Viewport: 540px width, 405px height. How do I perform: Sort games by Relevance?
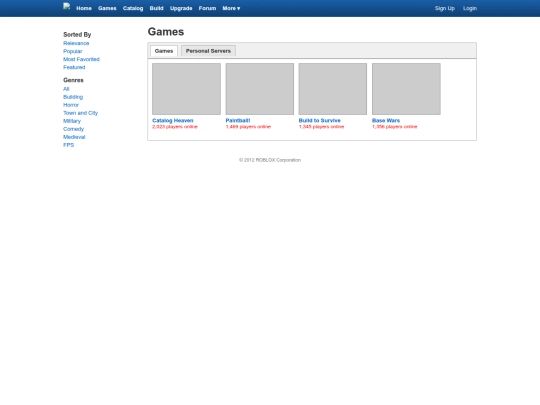pyautogui.click(x=76, y=43)
